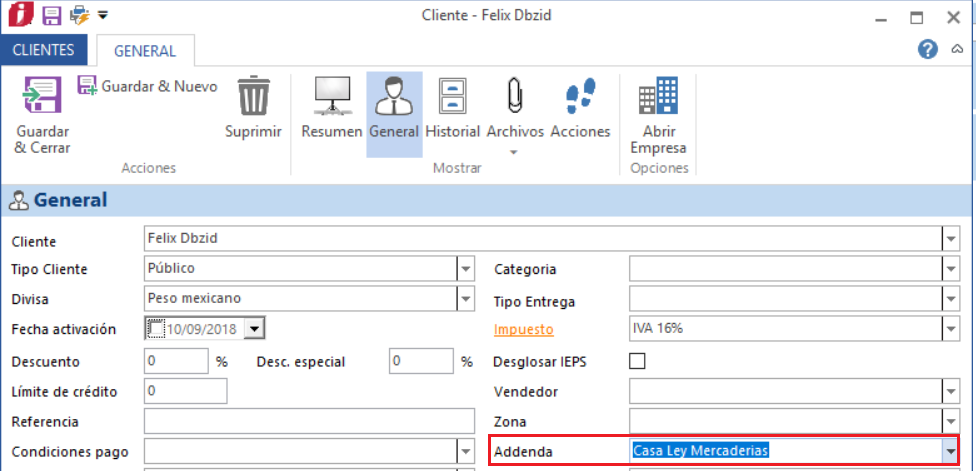Click the Impuesto link label
The image size is (976, 471).
coord(524,329)
